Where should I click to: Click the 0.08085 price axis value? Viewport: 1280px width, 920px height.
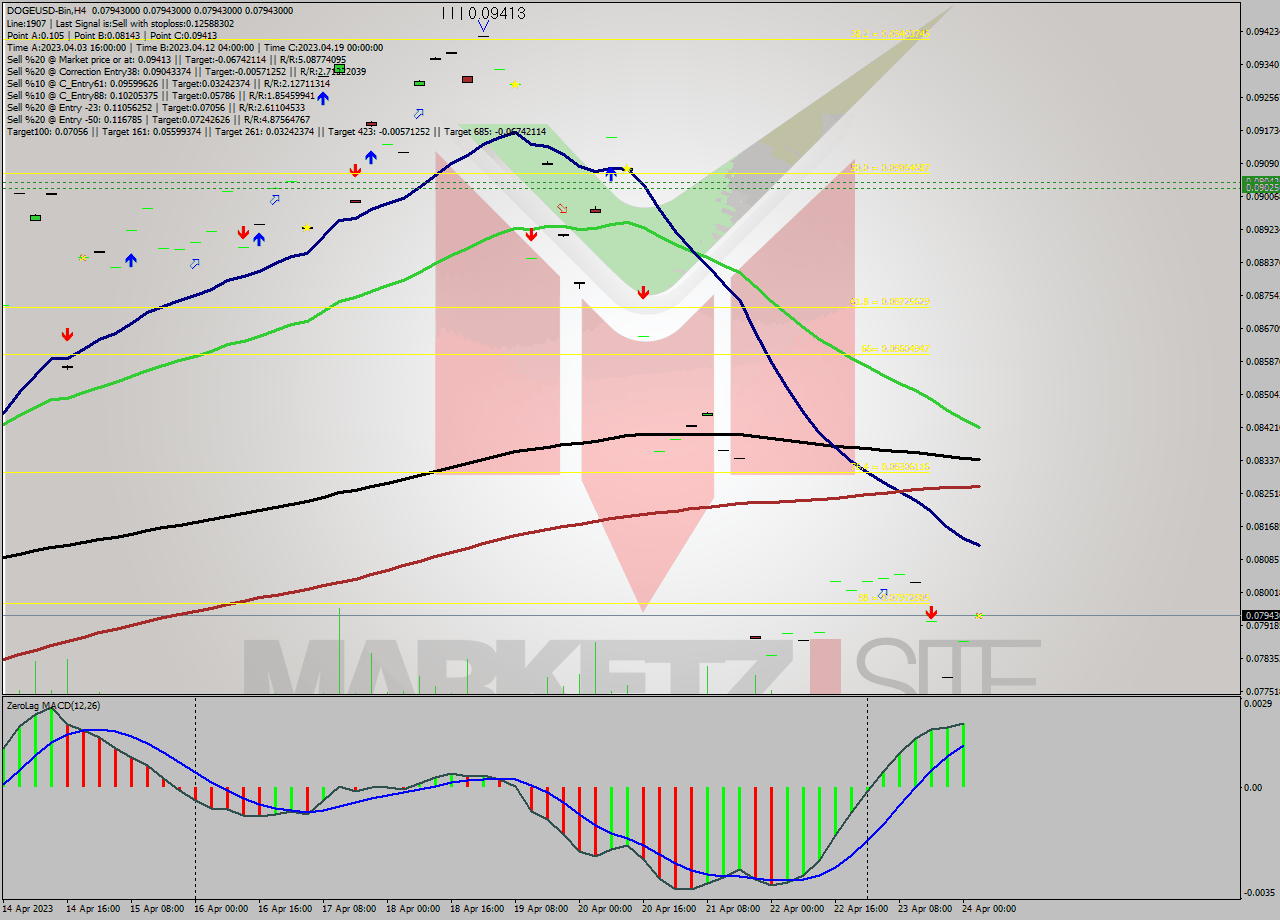point(1264,559)
